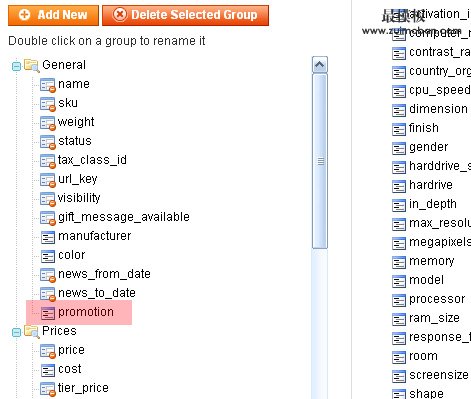Select the Prices folder icon
Viewport: 471px width, 399px height.
[x=32, y=331]
